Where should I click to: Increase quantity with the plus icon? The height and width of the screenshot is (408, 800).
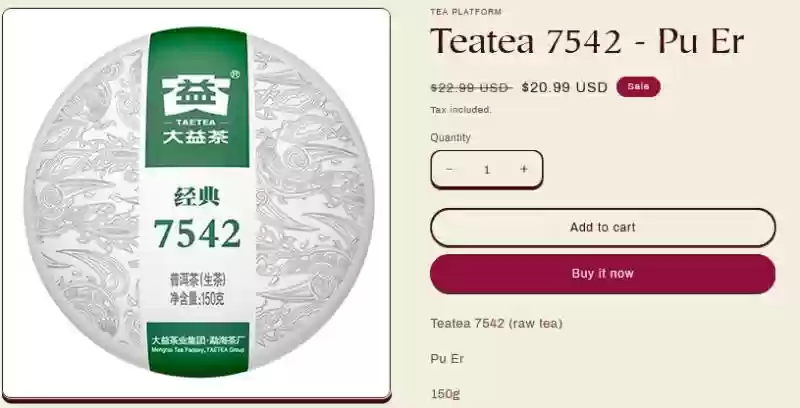point(524,169)
